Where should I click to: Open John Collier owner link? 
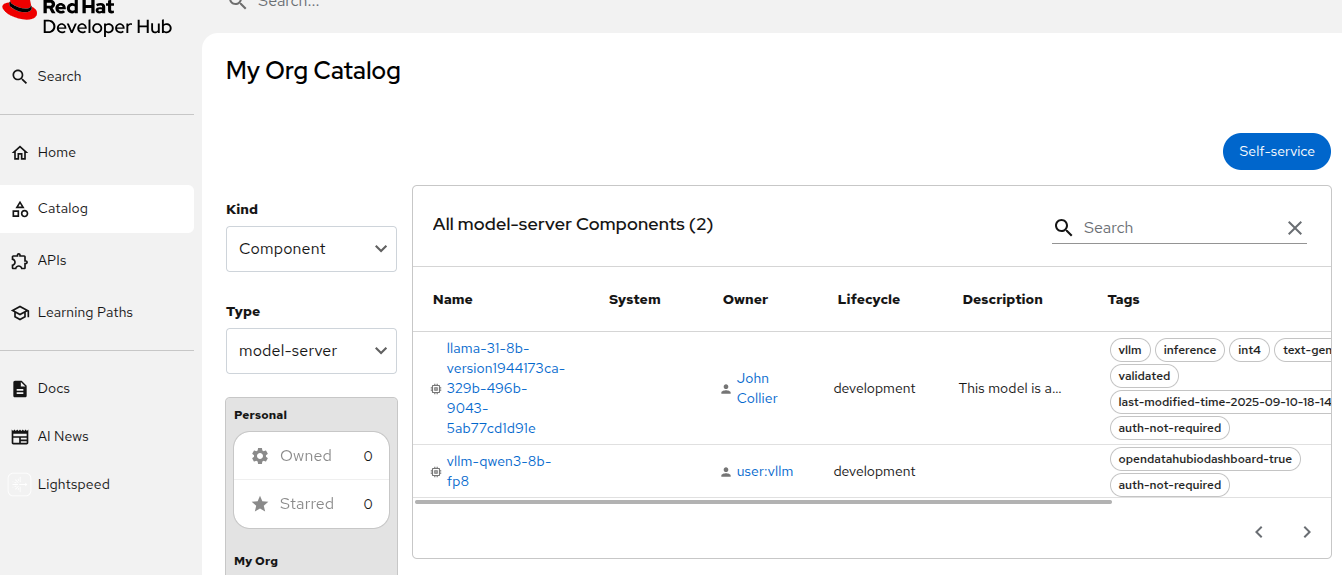(x=756, y=388)
